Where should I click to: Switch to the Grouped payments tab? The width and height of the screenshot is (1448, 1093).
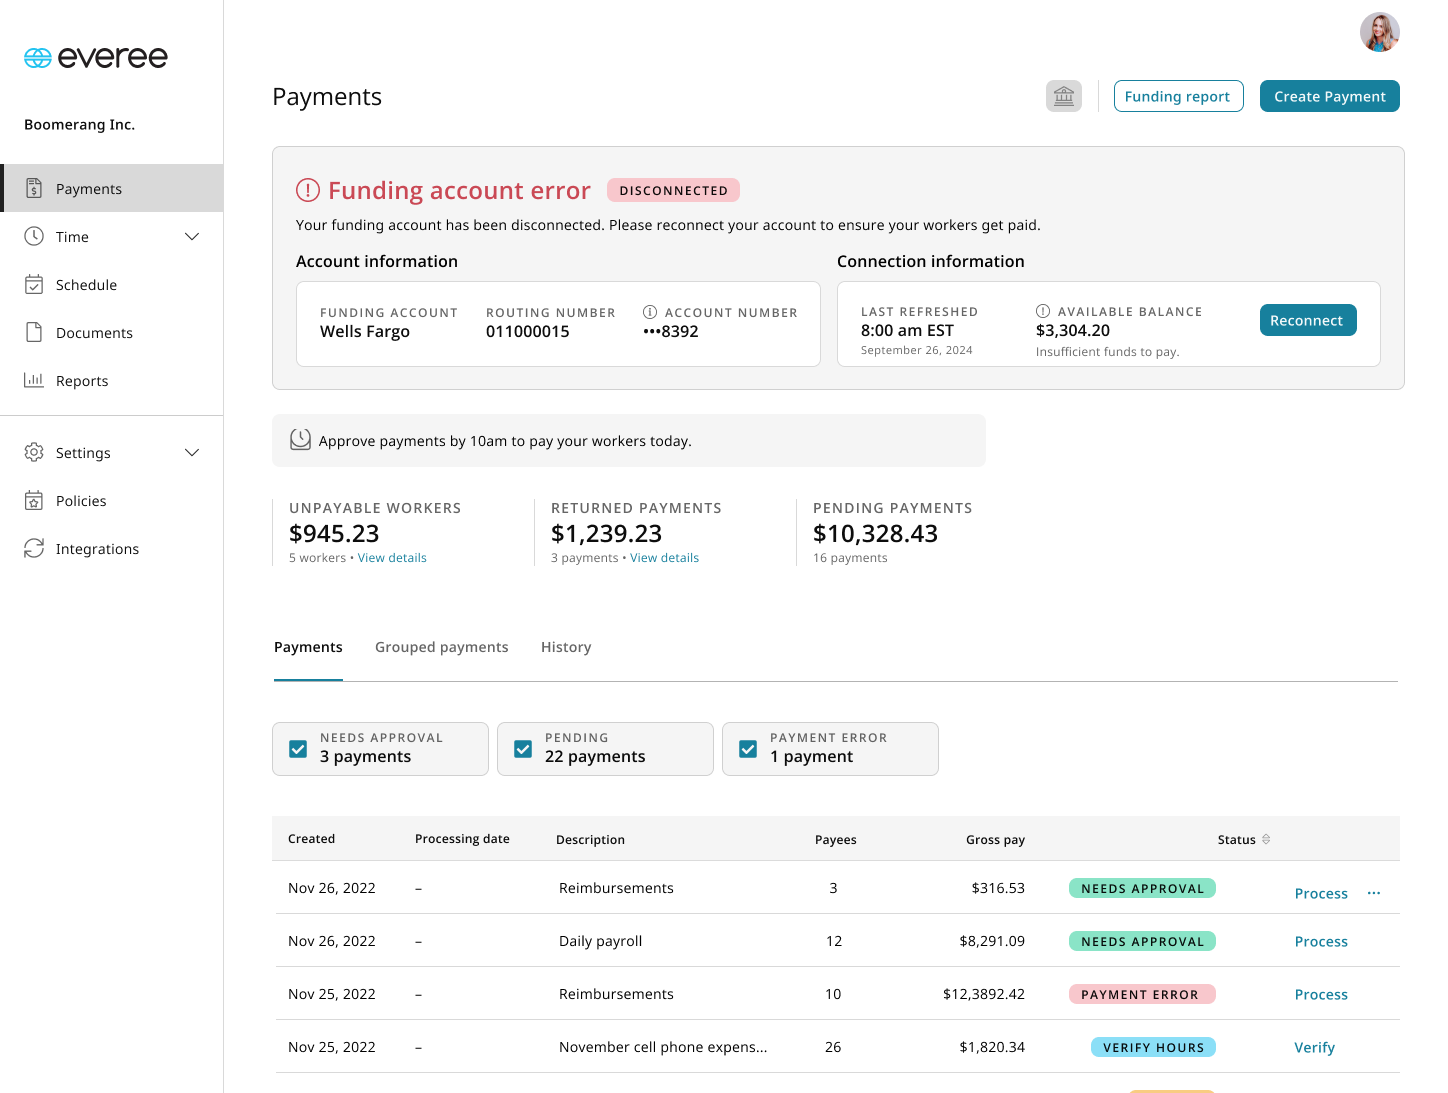tap(442, 647)
